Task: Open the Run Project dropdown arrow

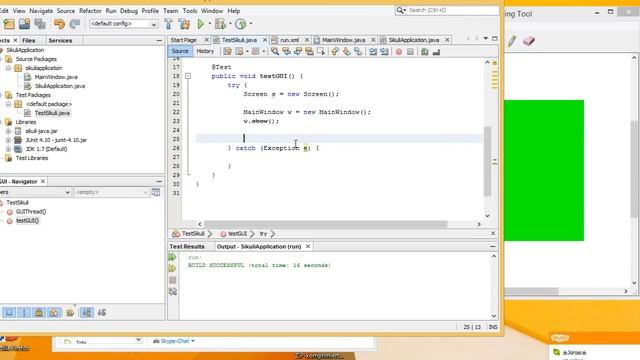Action: 210,24
